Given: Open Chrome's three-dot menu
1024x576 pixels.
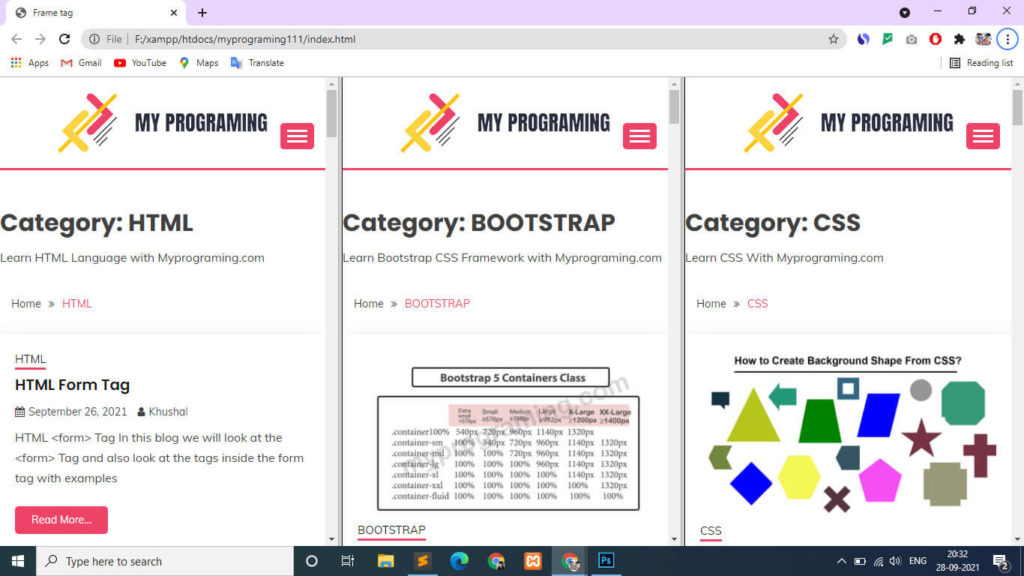Looking at the screenshot, I should (1008, 39).
